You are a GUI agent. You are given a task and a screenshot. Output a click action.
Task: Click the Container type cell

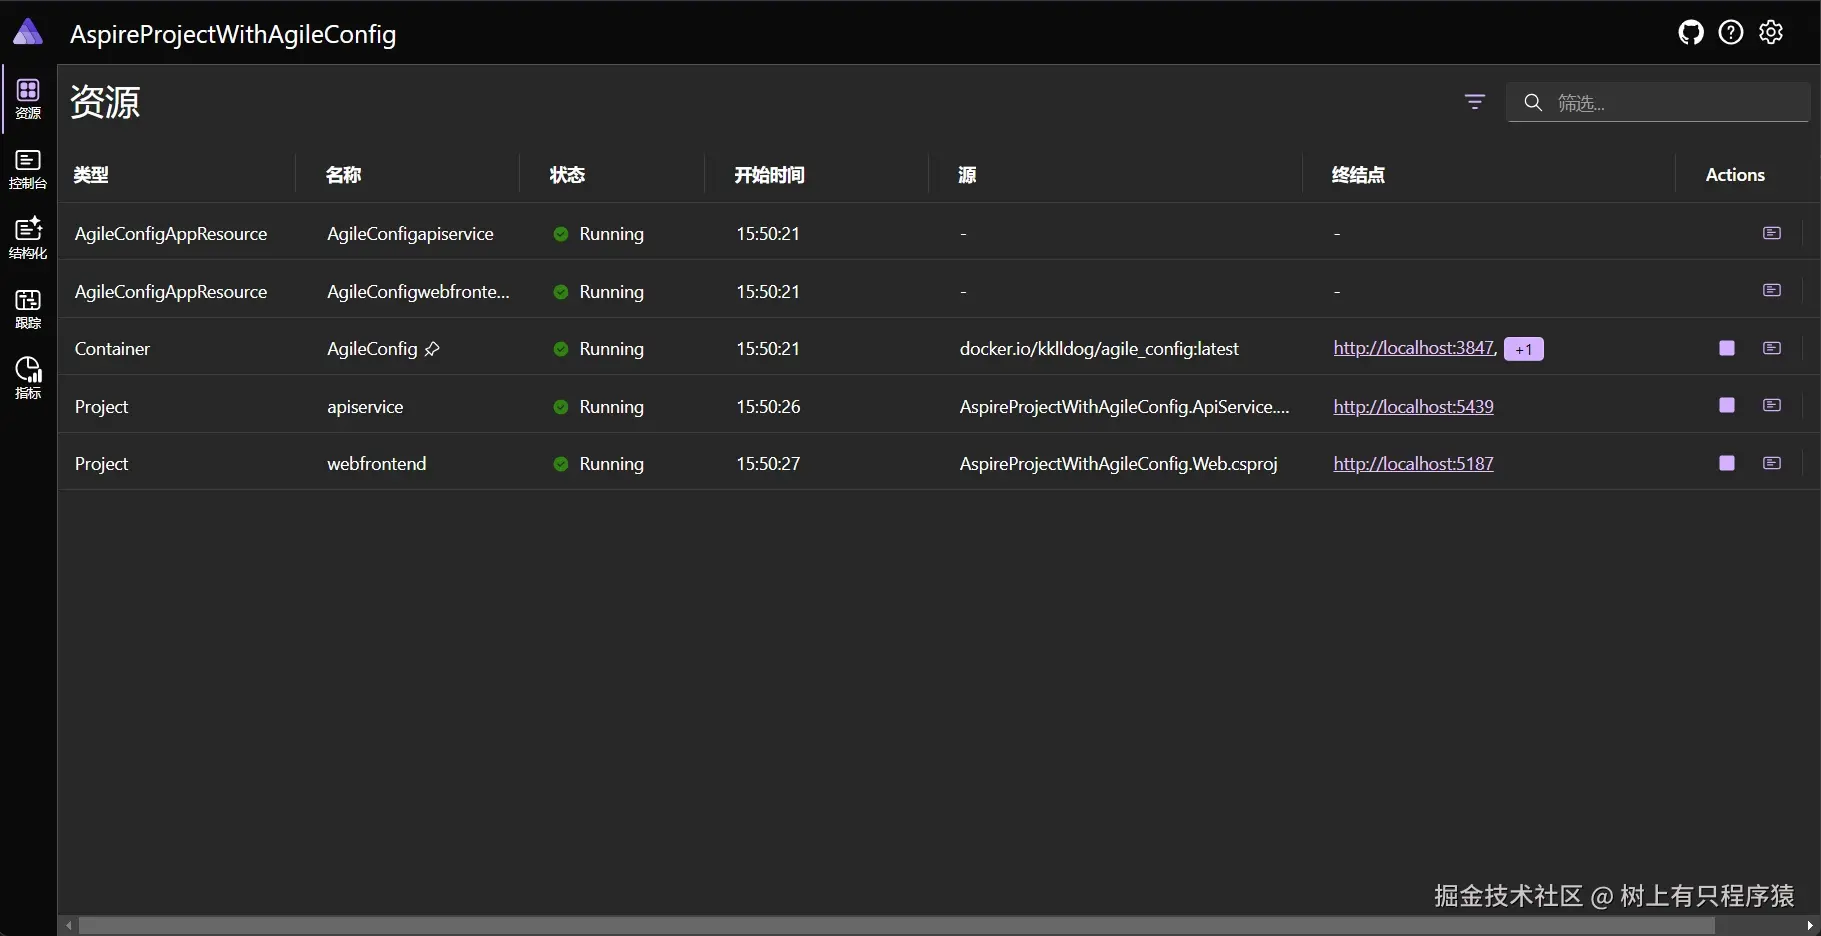pyautogui.click(x=112, y=349)
